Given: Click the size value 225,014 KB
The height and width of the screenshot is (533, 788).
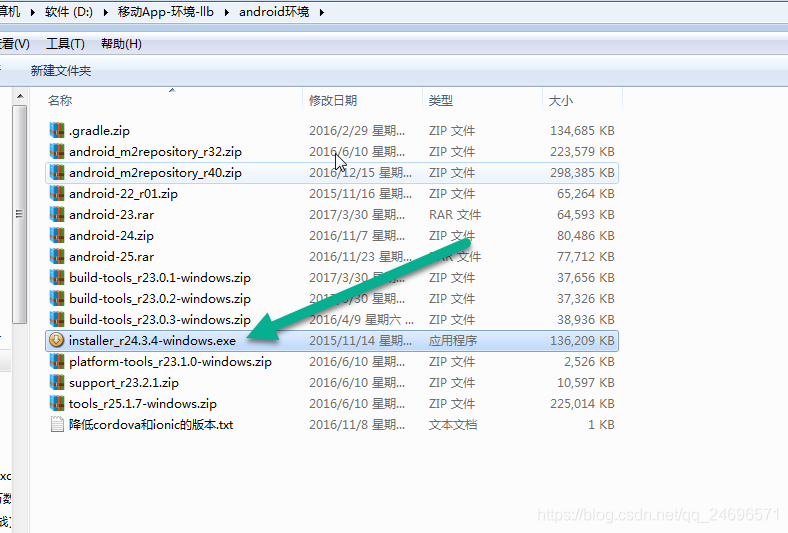Looking at the screenshot, I should [x=582, y=404].
